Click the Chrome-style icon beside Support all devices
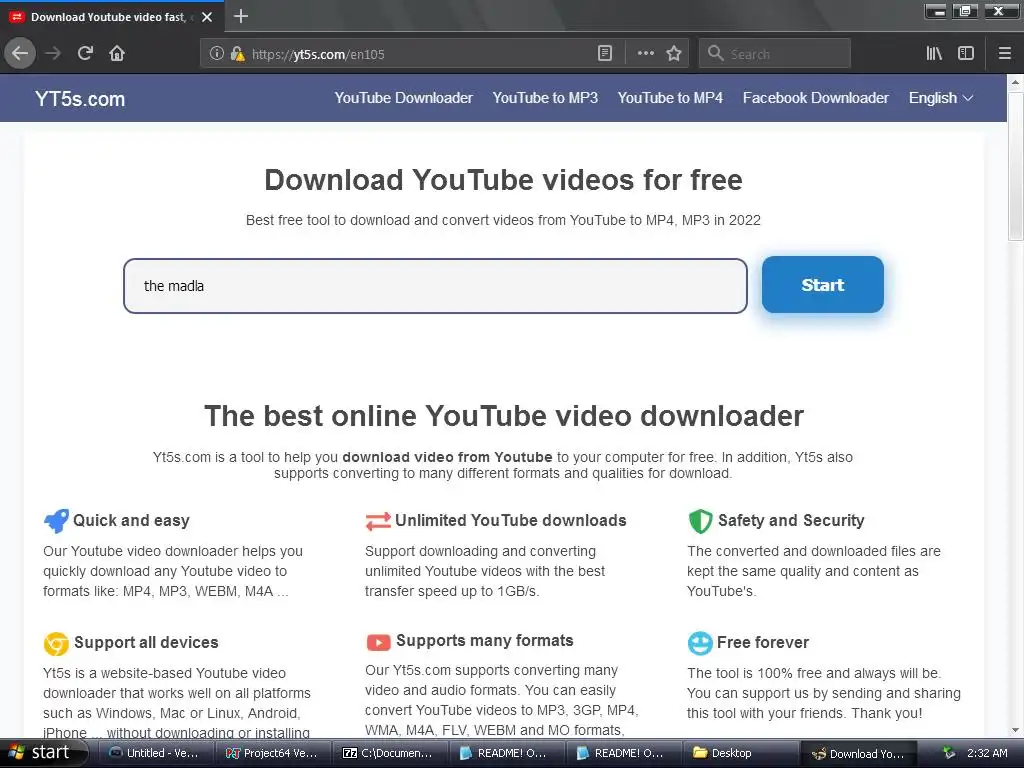The height and width of the screenshot is (768, 1024). (x=56, y=643)
